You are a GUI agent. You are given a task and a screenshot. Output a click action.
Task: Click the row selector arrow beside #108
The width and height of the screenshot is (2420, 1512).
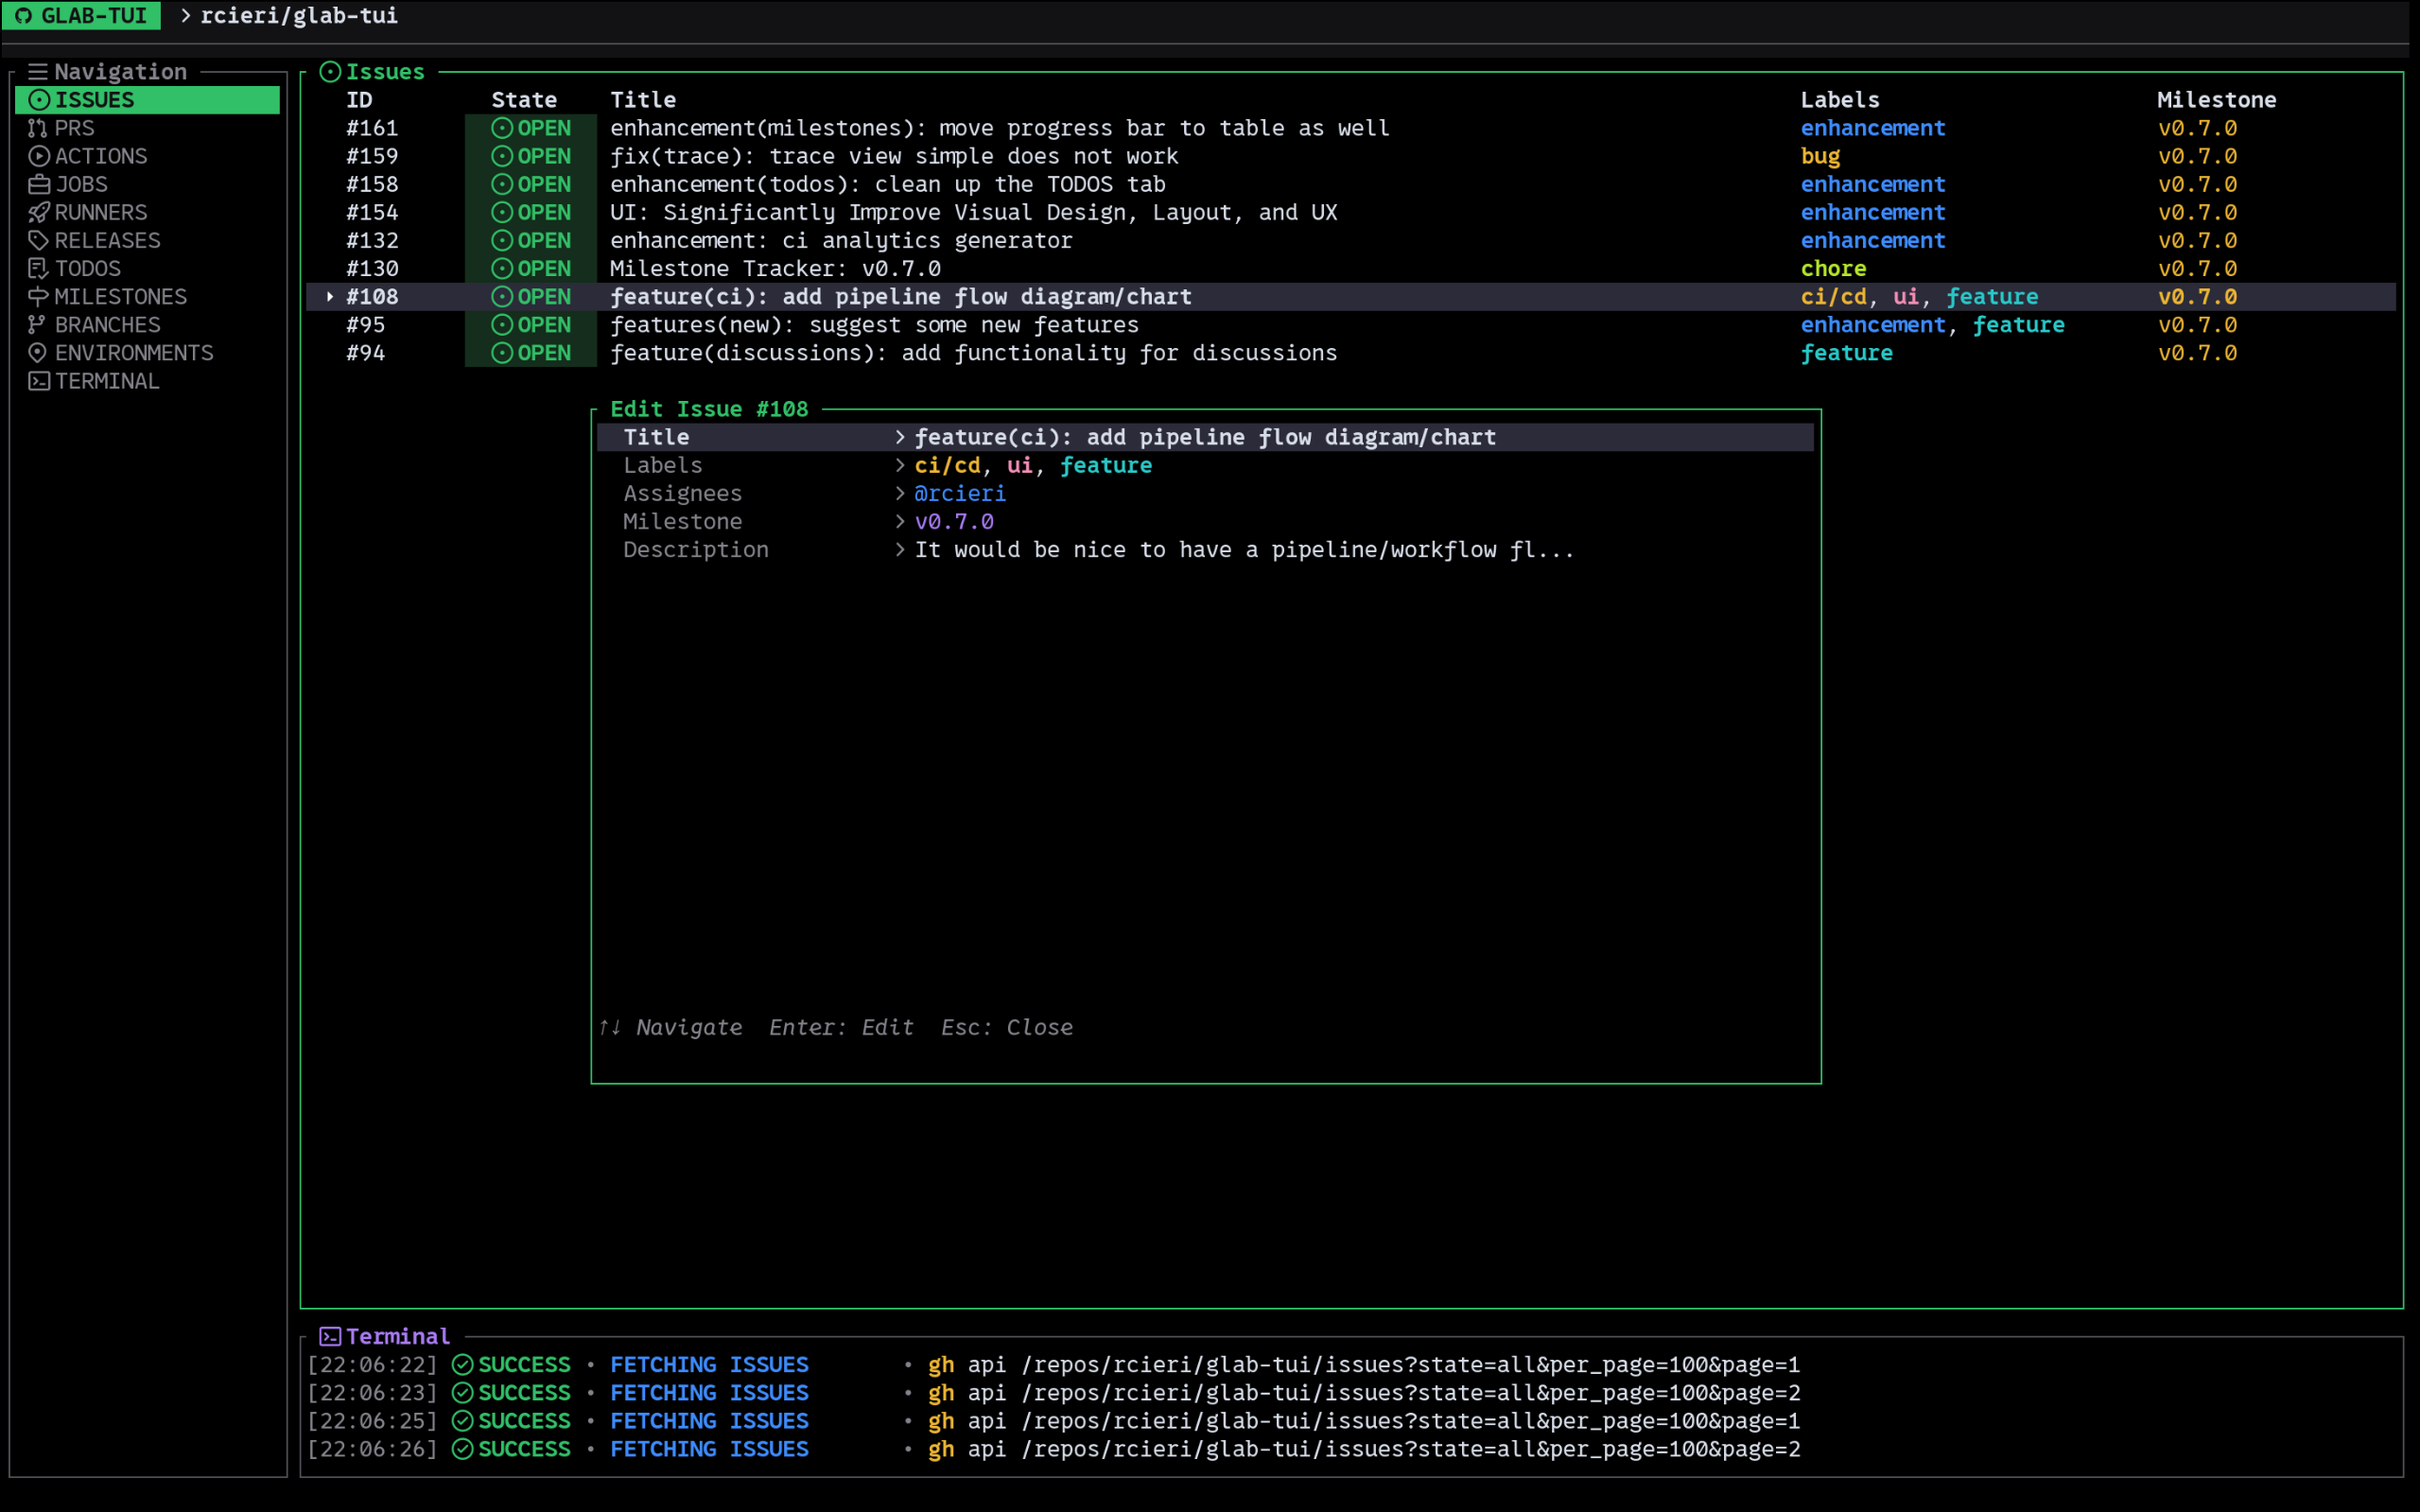point(330,296)
